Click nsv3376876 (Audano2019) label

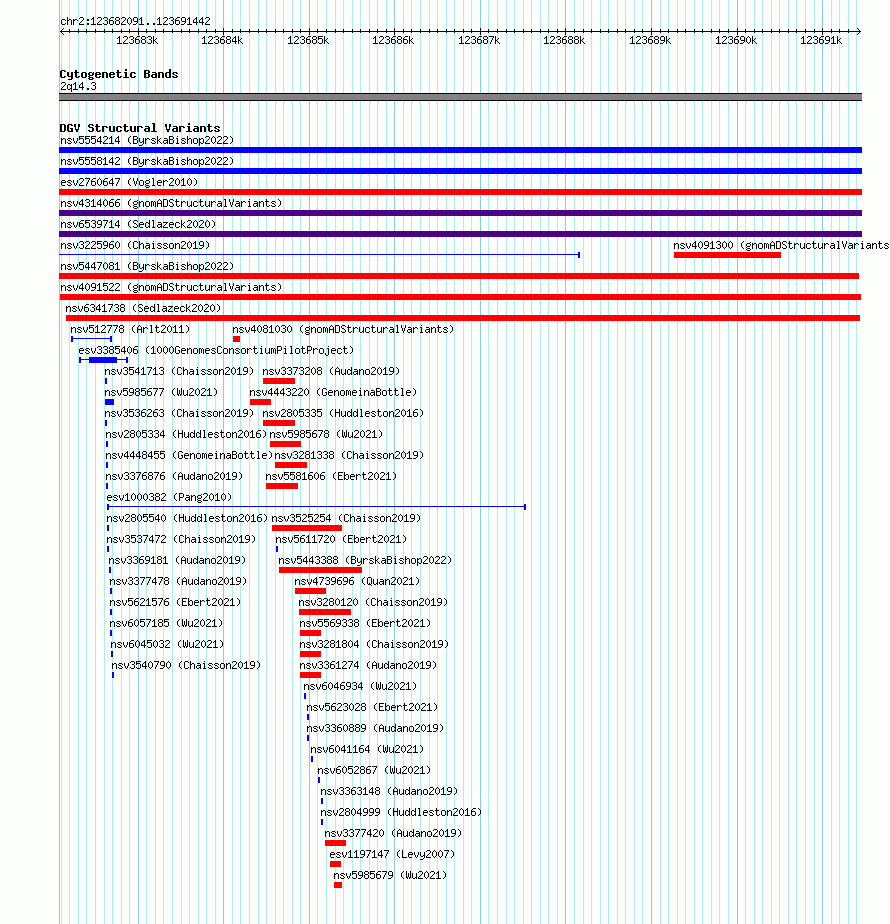pyautogui.click(x=174, y=476)
